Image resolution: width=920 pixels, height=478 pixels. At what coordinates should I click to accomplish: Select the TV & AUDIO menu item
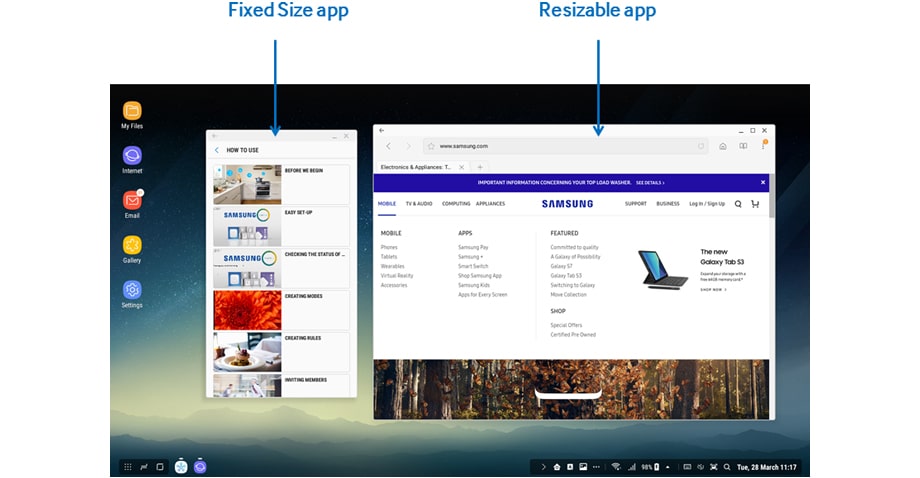pyautogui.click(x=419, y=204)
